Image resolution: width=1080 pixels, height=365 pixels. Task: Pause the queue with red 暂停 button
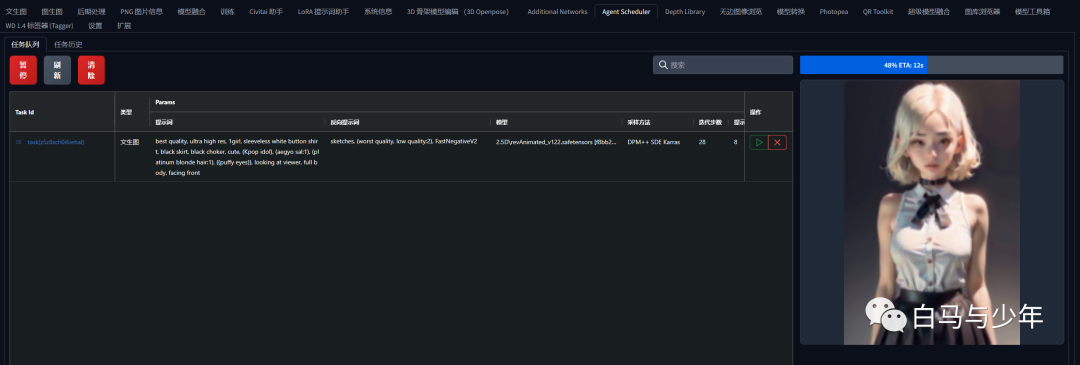click(x=23, y=70)
